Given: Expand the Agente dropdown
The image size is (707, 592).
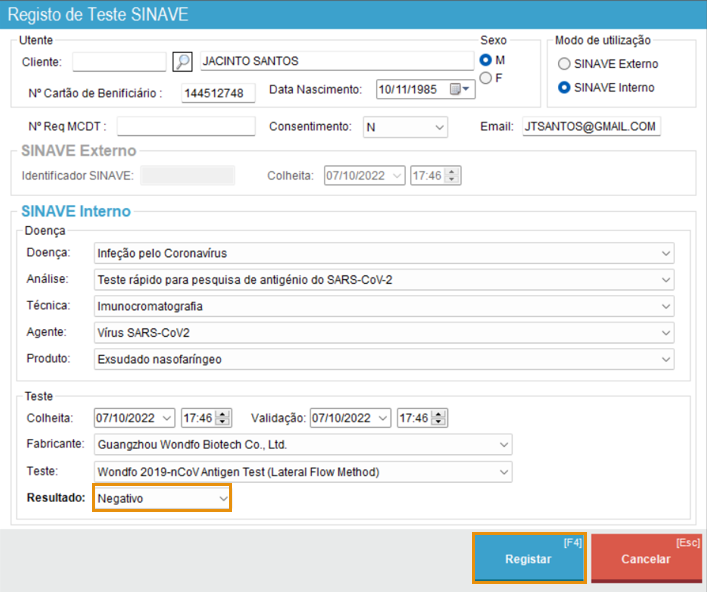Looking at the screenshot, I should coord(666,332).
